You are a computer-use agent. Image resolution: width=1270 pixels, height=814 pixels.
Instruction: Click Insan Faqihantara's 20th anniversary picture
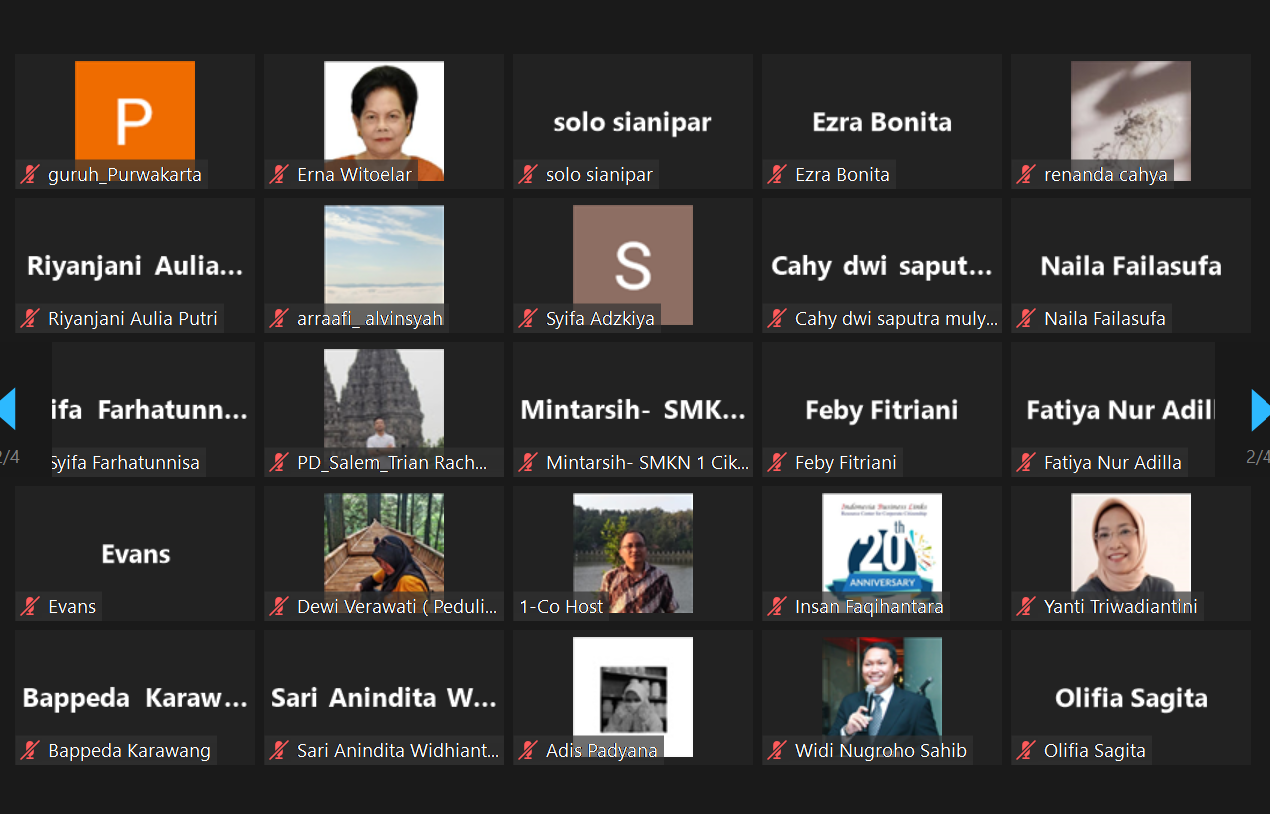(882, 553)
